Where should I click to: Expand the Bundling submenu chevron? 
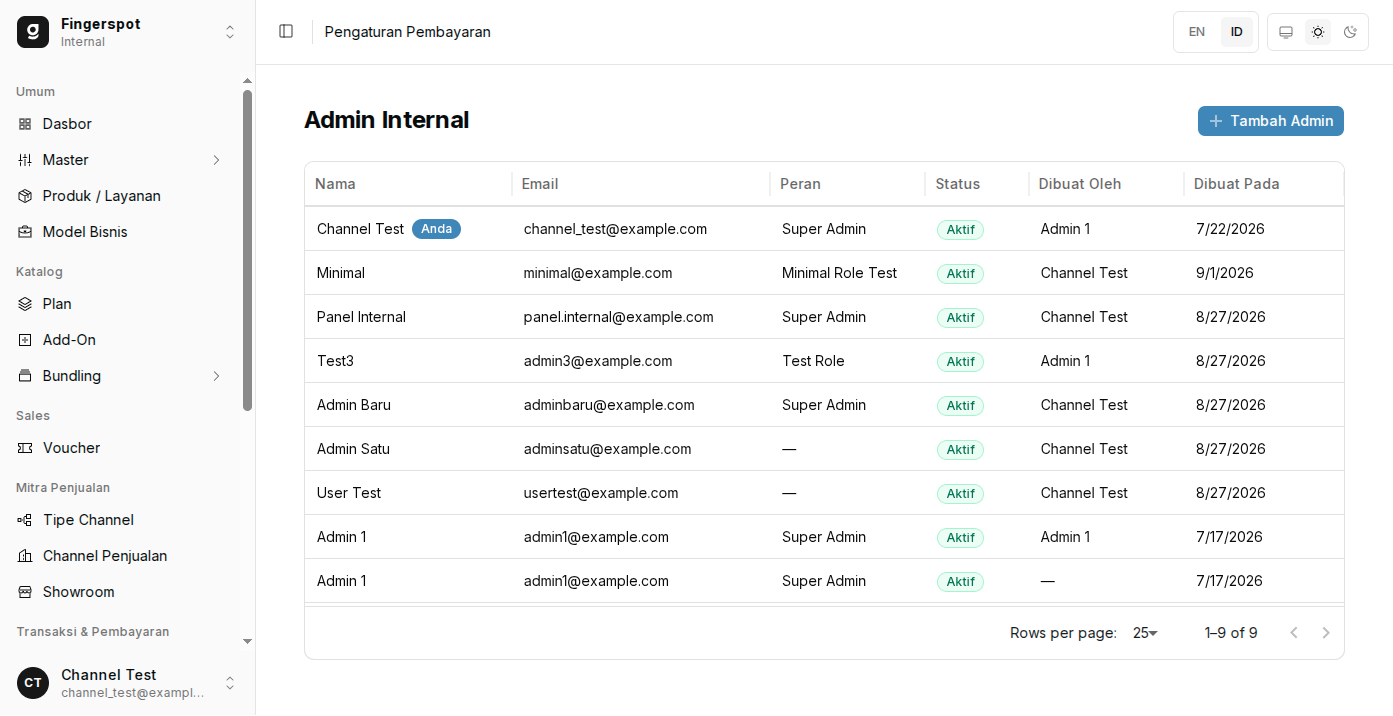(x=216, y=376)
